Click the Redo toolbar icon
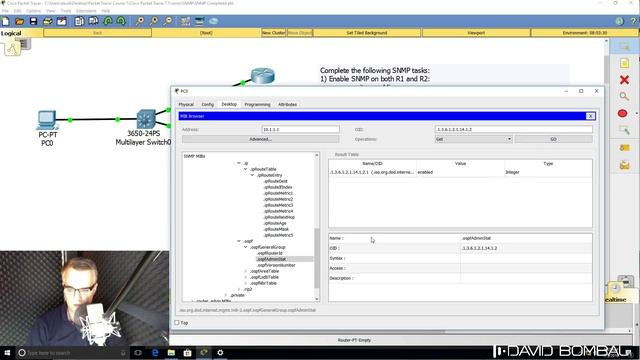 click(x=121, y=21)
